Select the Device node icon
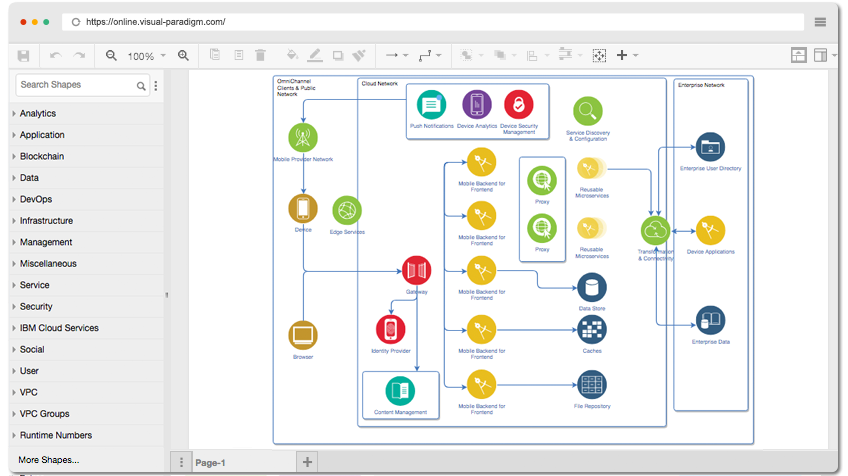848x476 pixels. (303, 208)
